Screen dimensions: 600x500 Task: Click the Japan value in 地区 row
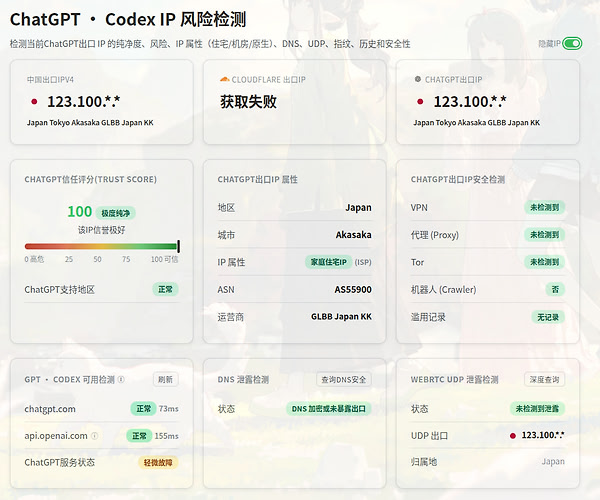[359, 208]
